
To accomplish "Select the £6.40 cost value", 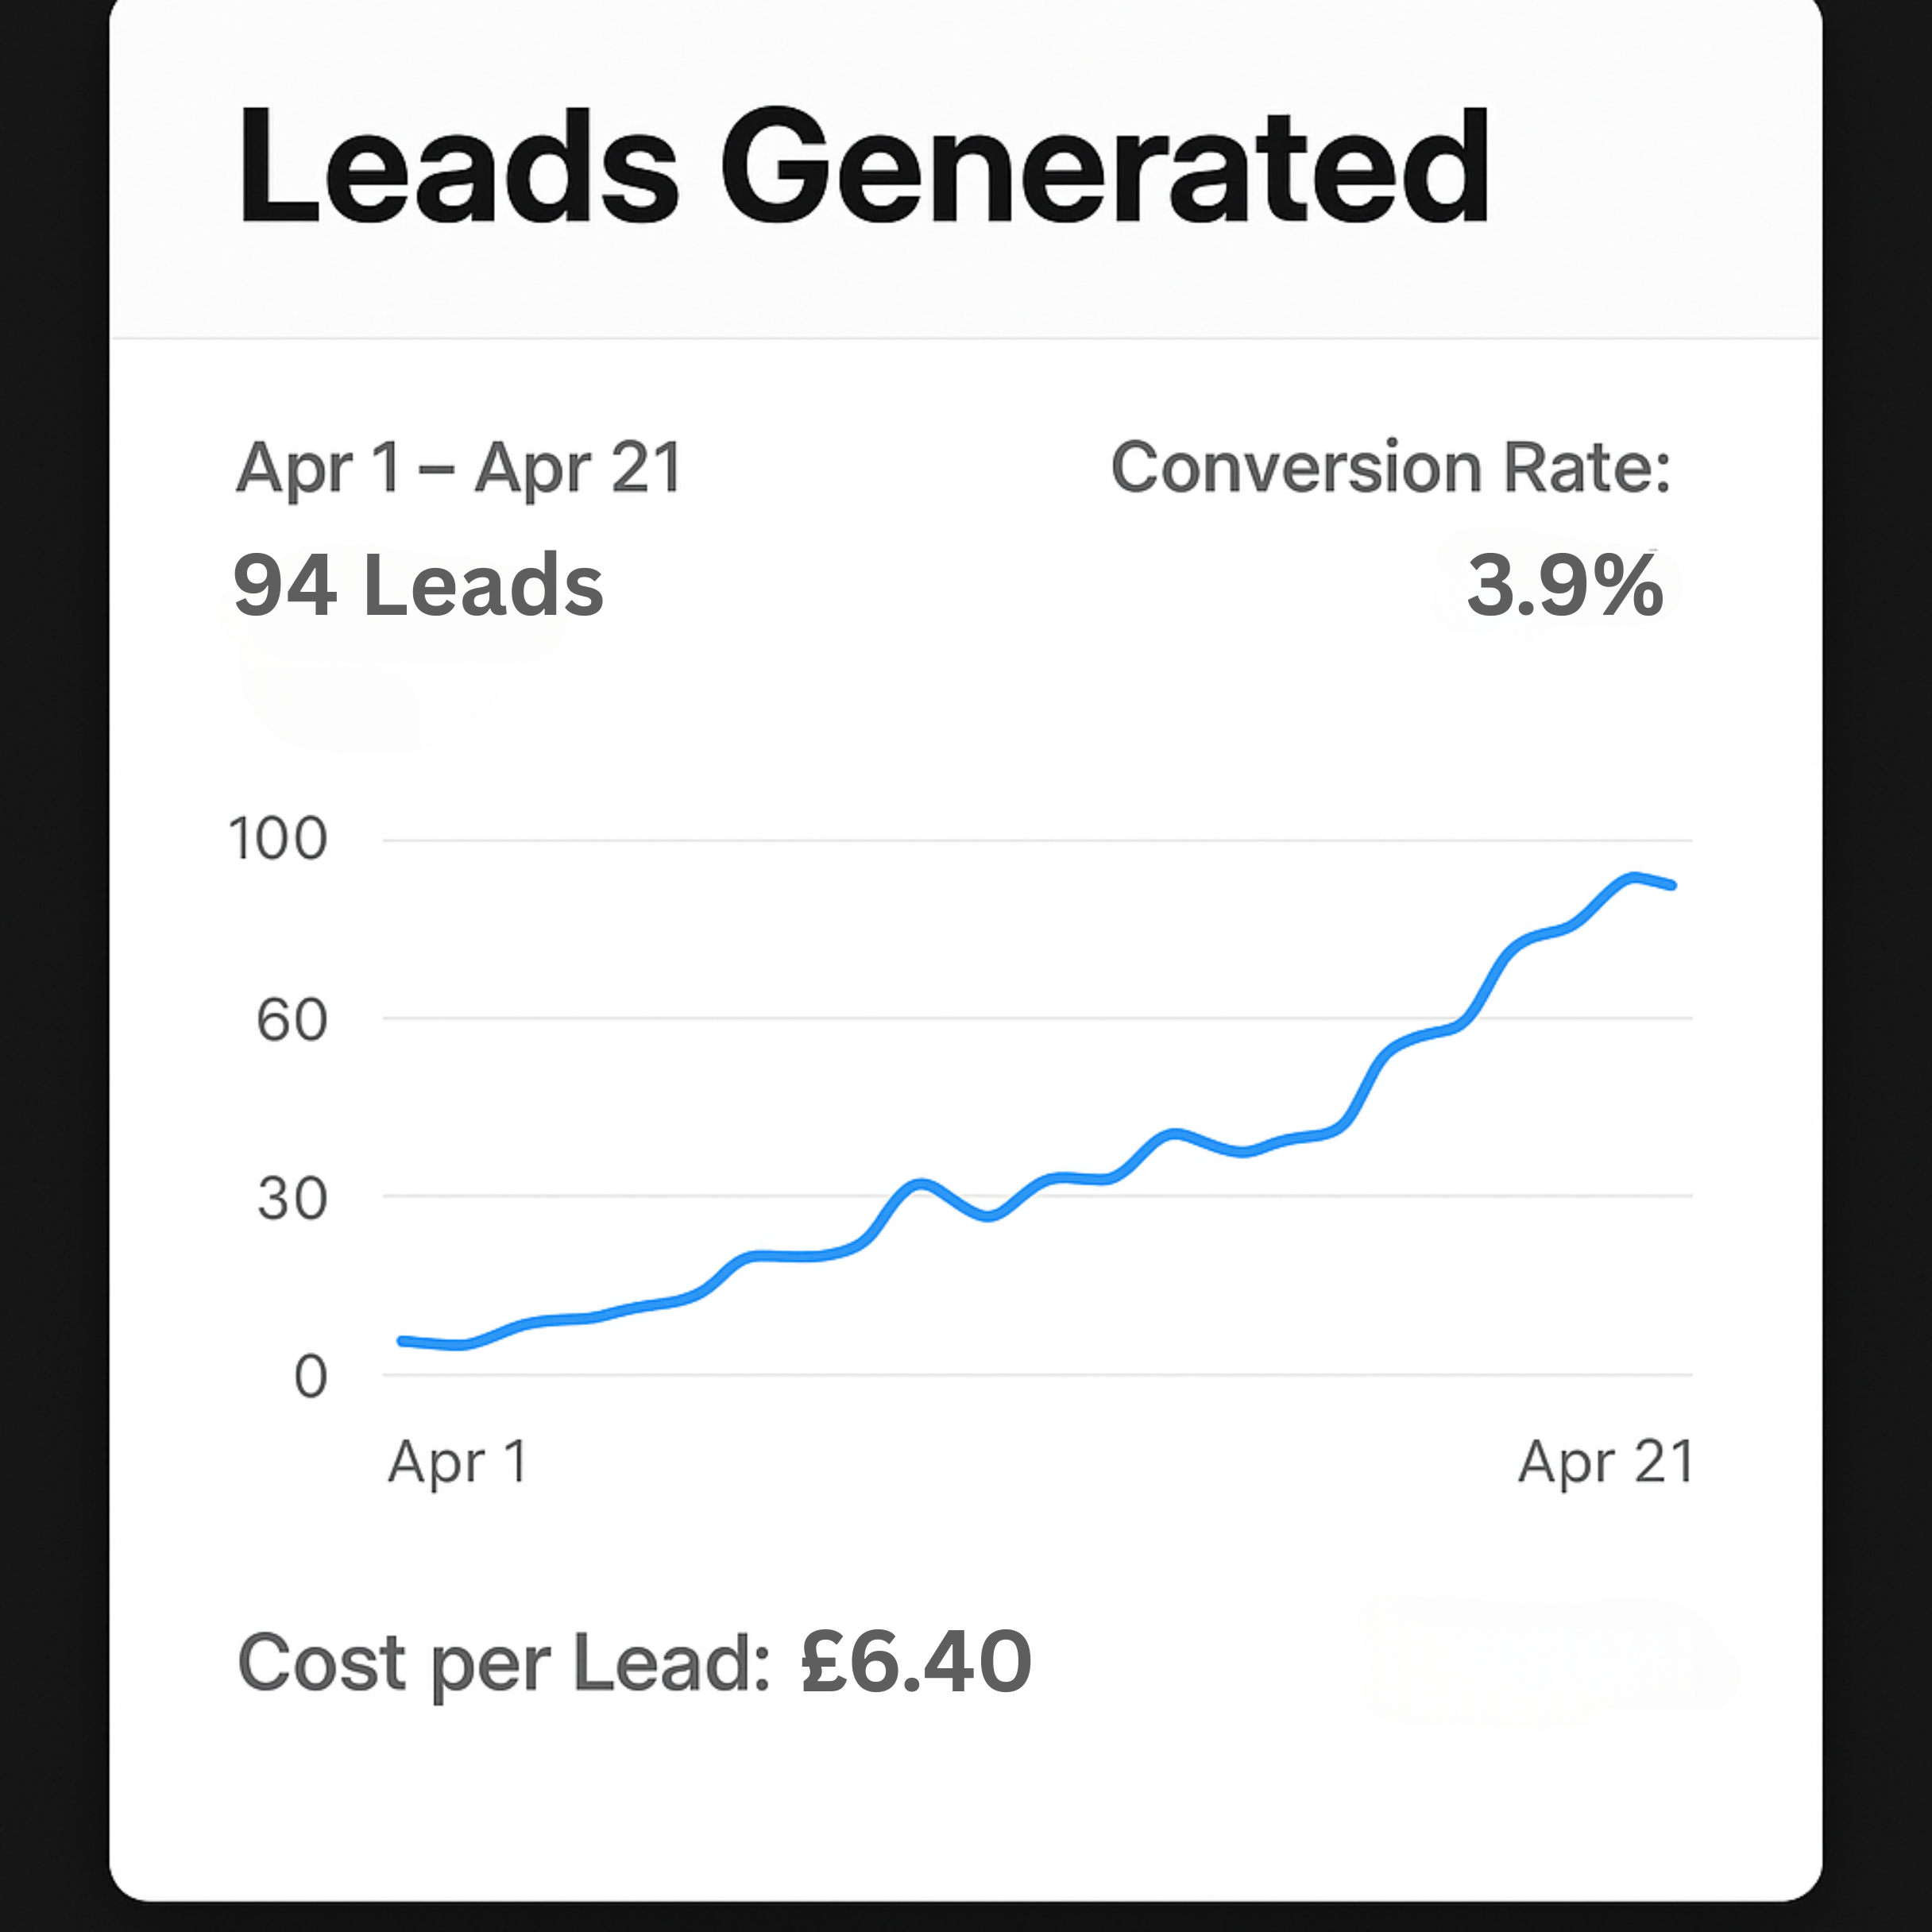I will coord(916,1662).
